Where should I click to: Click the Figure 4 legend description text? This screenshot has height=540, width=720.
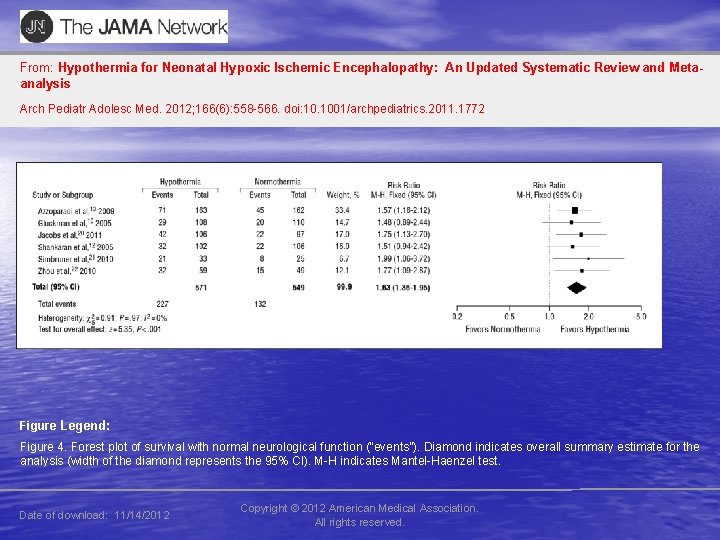coord(360,454)
